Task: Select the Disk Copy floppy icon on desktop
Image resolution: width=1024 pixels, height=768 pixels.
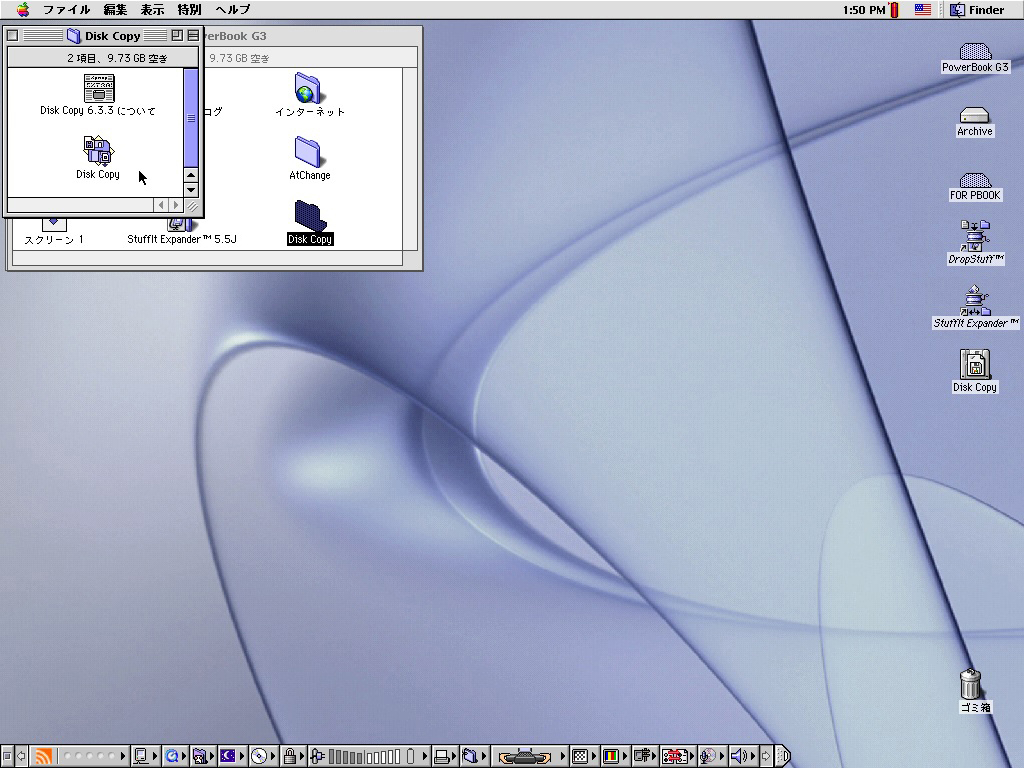Action: [975, 364]
